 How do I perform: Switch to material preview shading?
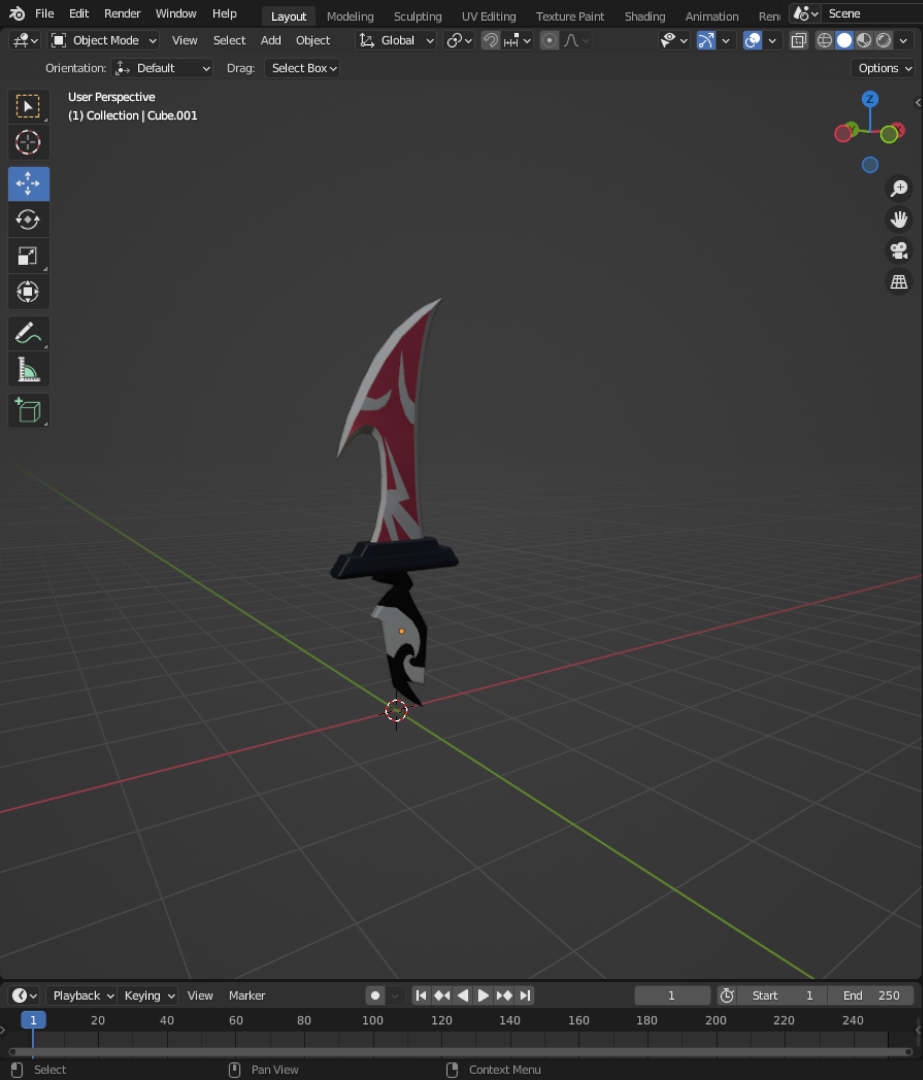[x=864, y=41]
